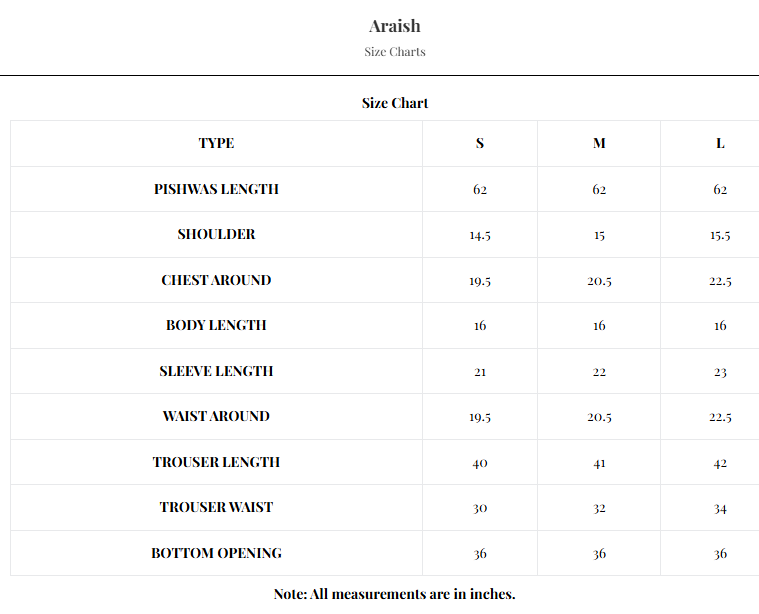Screen dimensions: 759x614
Task: Click the TROUSER WAIST row label
Action: [216, 507]
